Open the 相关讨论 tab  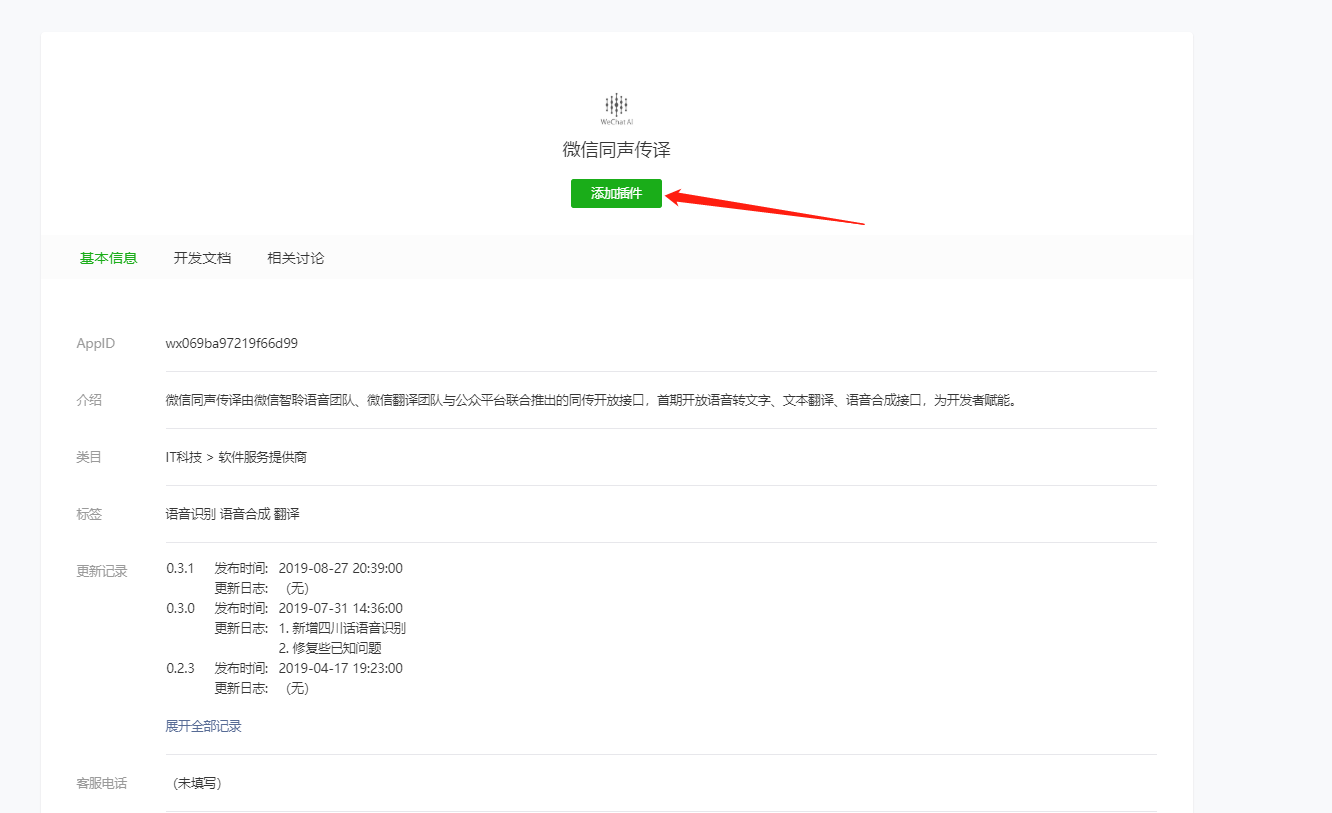pos(295,258)
